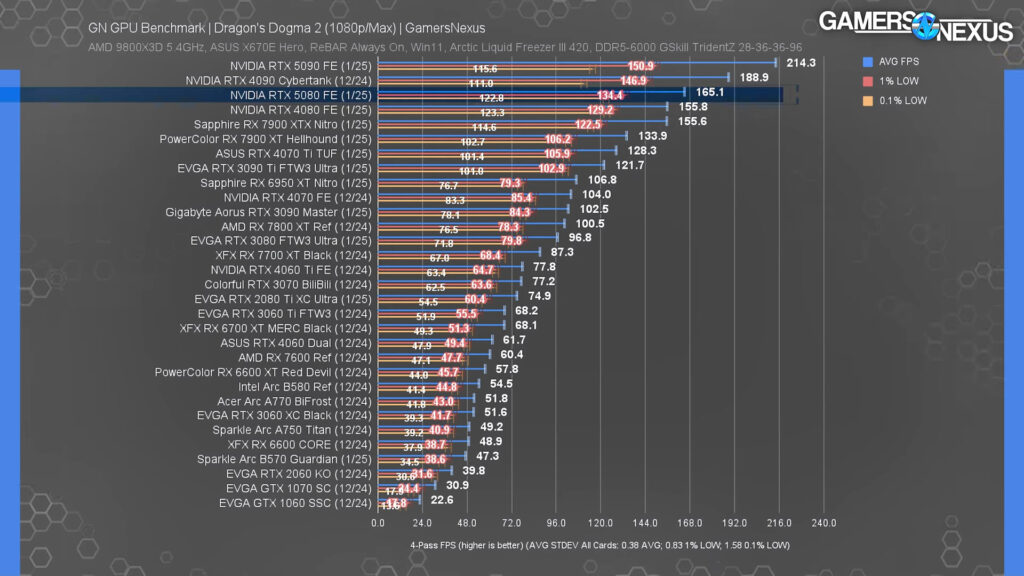Click the AVG FPS legend label
Viewport: 1024px width, 576px height.
(899, 62)
